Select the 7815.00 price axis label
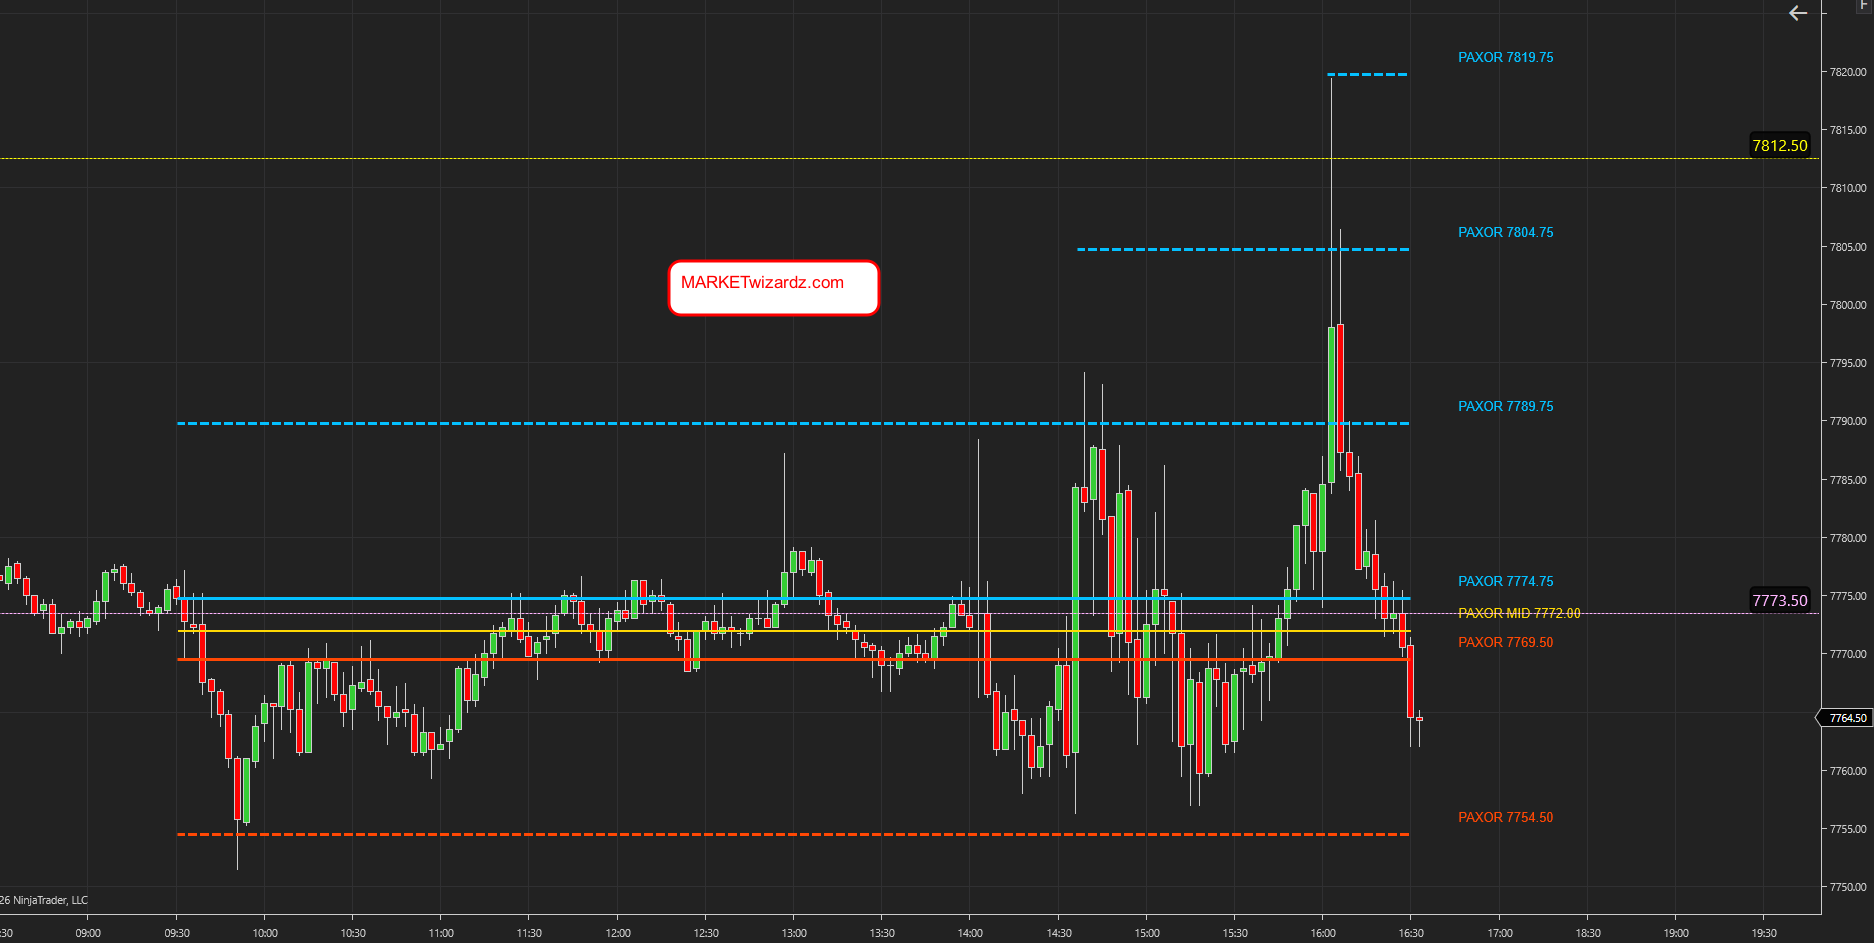Image resolution: width=1874 pixels, height=943 pixels. [1848, 130]
